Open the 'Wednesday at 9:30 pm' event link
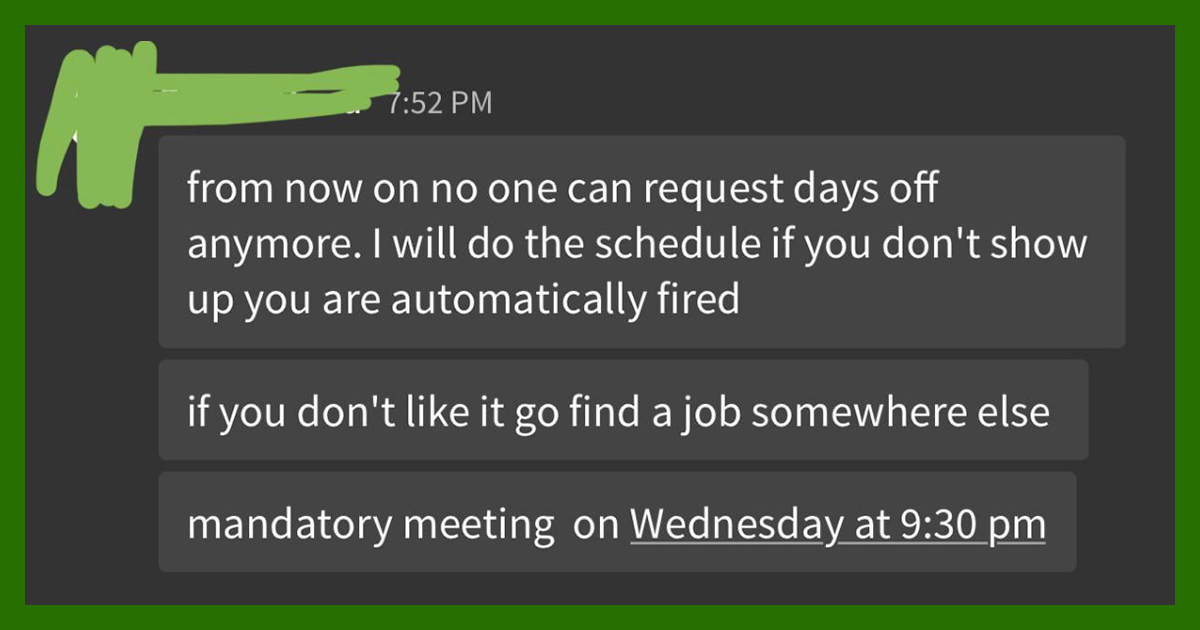 click(x=838, y=522)
